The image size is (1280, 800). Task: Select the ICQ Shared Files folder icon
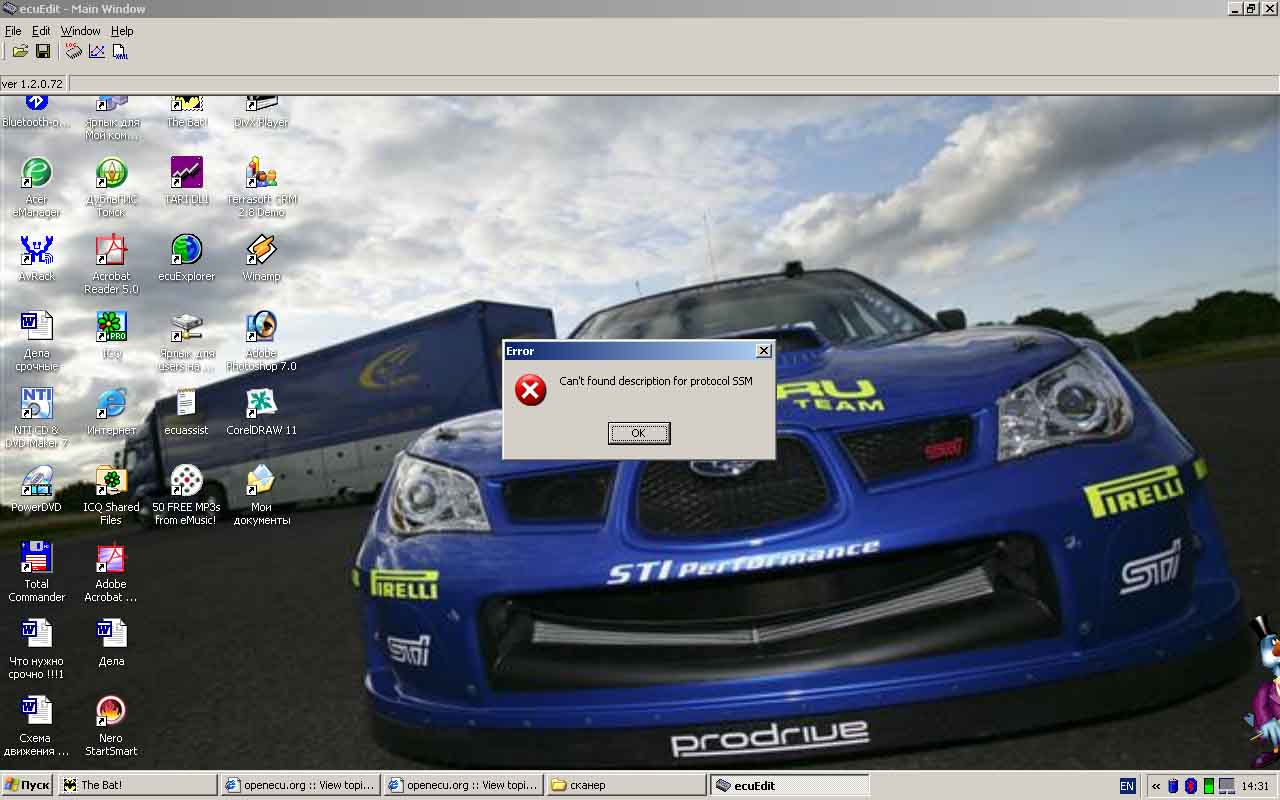[111, 495]
